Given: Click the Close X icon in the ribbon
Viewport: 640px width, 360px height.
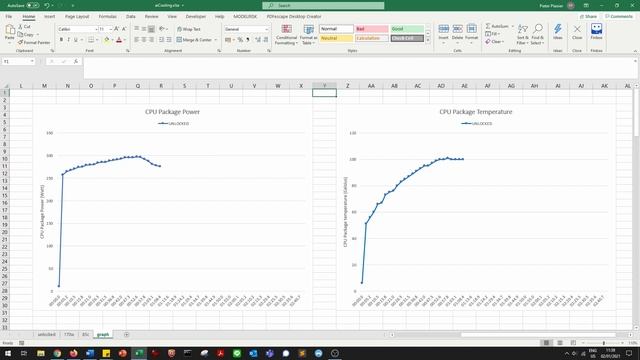Looking at the screenshot, I should click(577, 29).
